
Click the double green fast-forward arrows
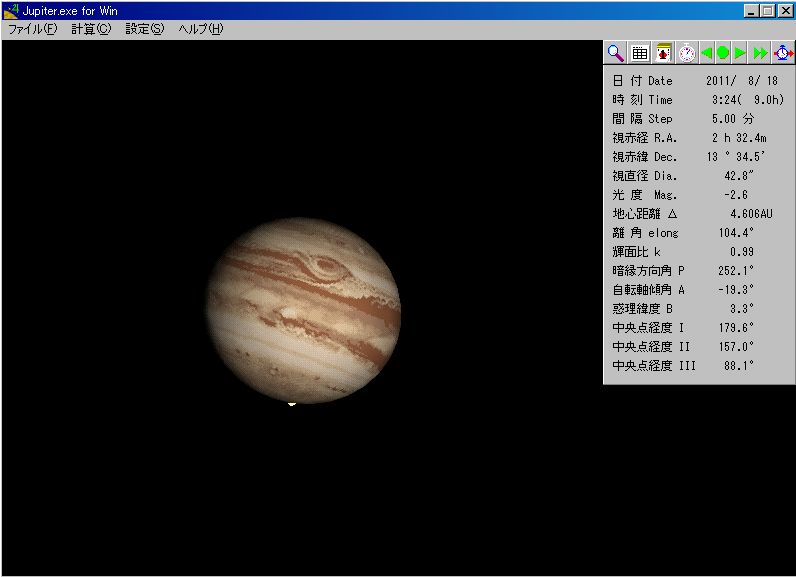[x=760, y=53]
